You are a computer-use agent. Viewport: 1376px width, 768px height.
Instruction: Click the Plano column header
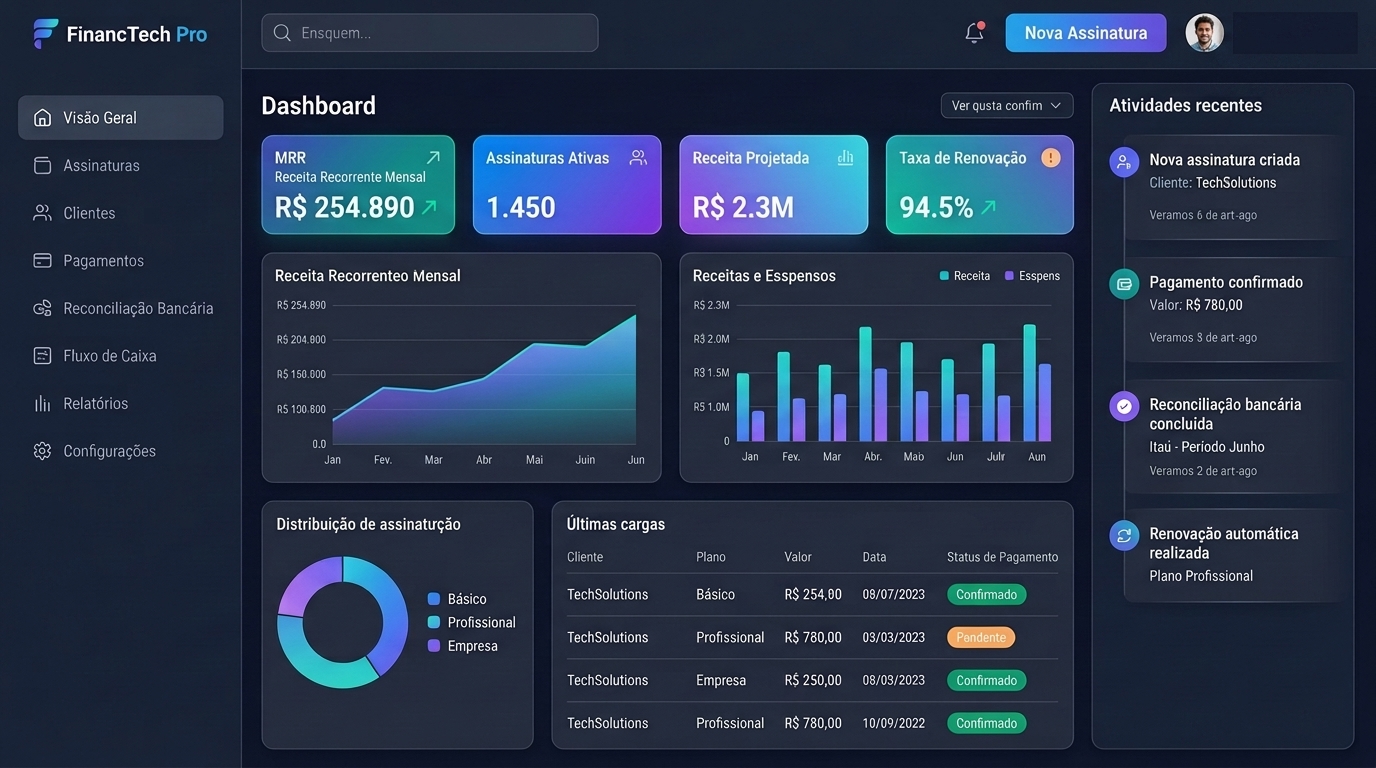coord(711,557)
